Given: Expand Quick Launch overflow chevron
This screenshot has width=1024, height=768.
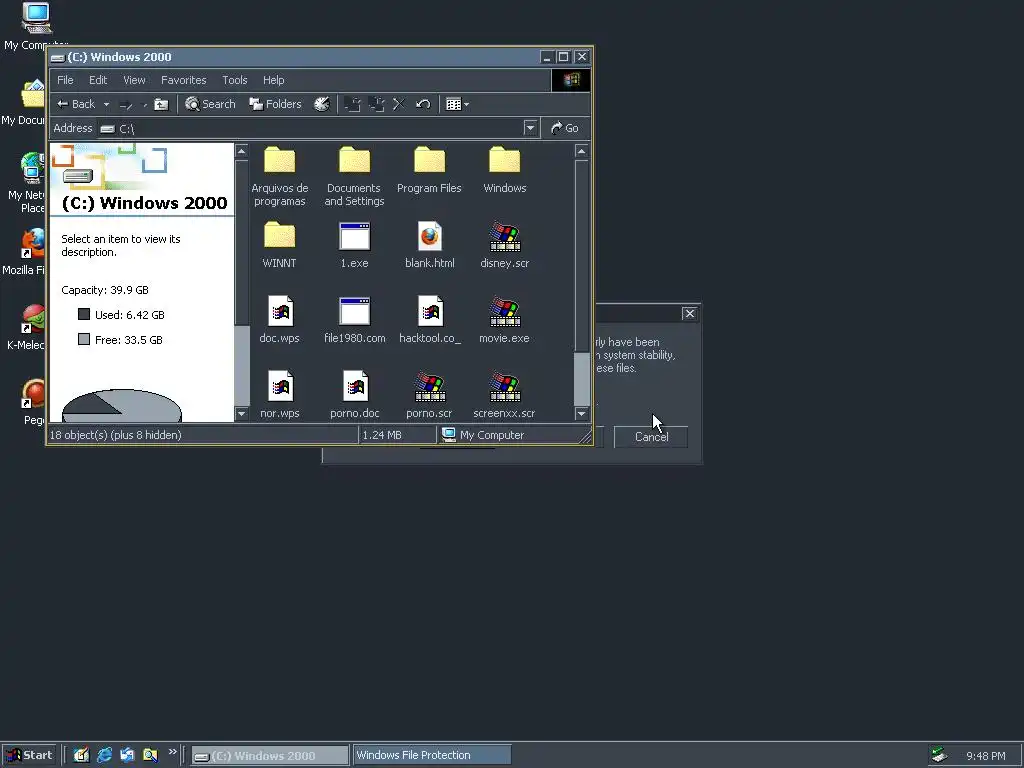Looking at the screenshot, I should click(x=172, y=752).
